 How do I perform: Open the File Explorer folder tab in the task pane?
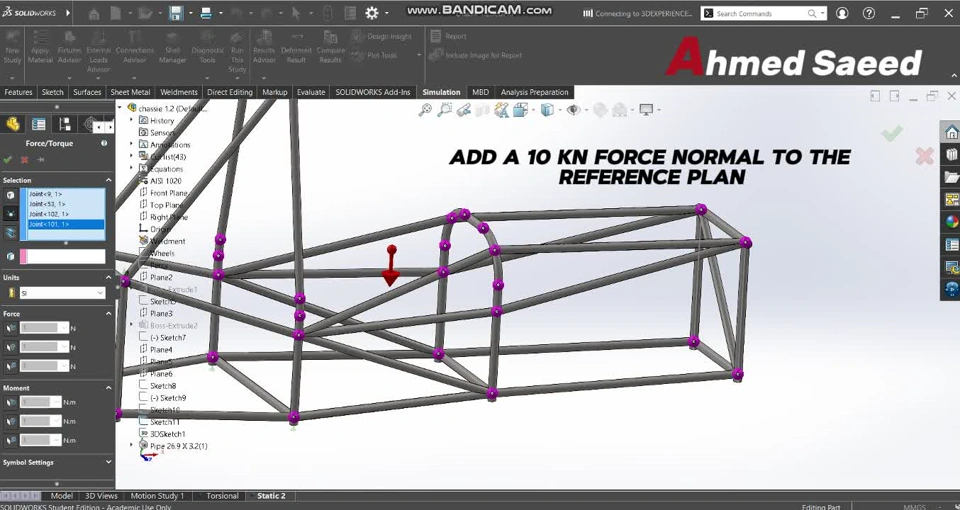(951, 177)
